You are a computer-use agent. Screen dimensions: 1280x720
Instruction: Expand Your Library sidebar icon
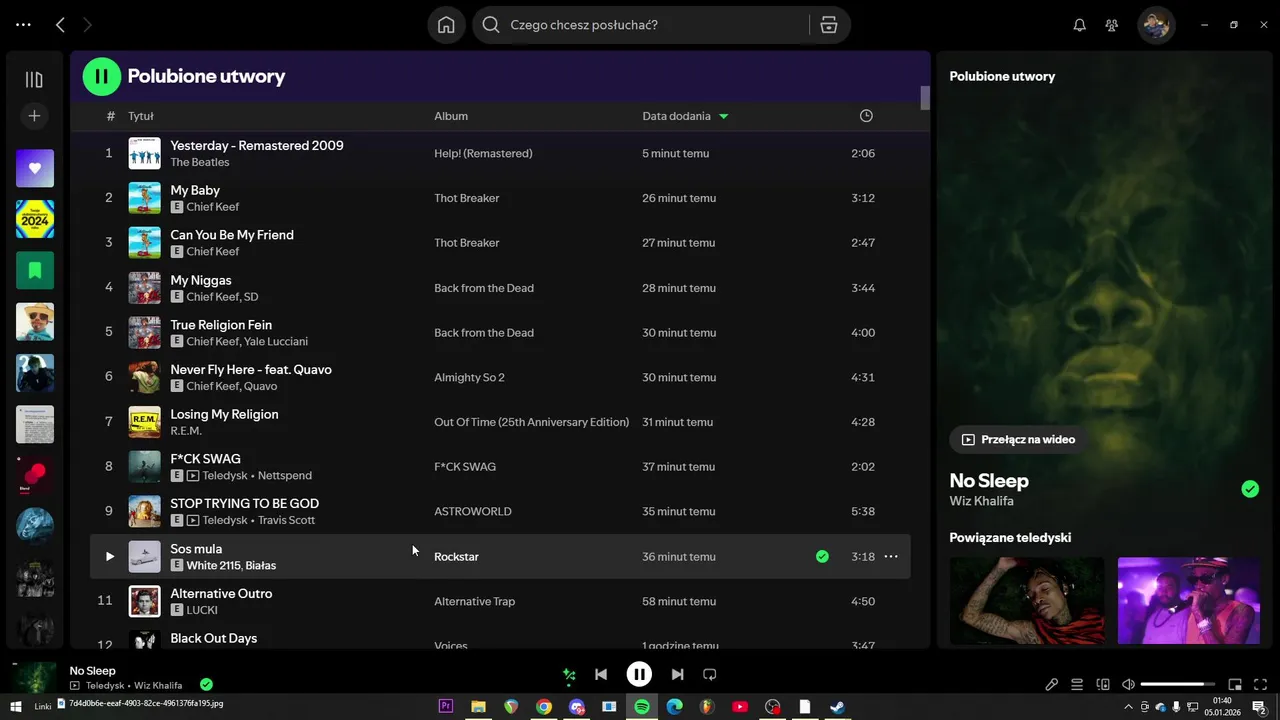tap(34, 80)
